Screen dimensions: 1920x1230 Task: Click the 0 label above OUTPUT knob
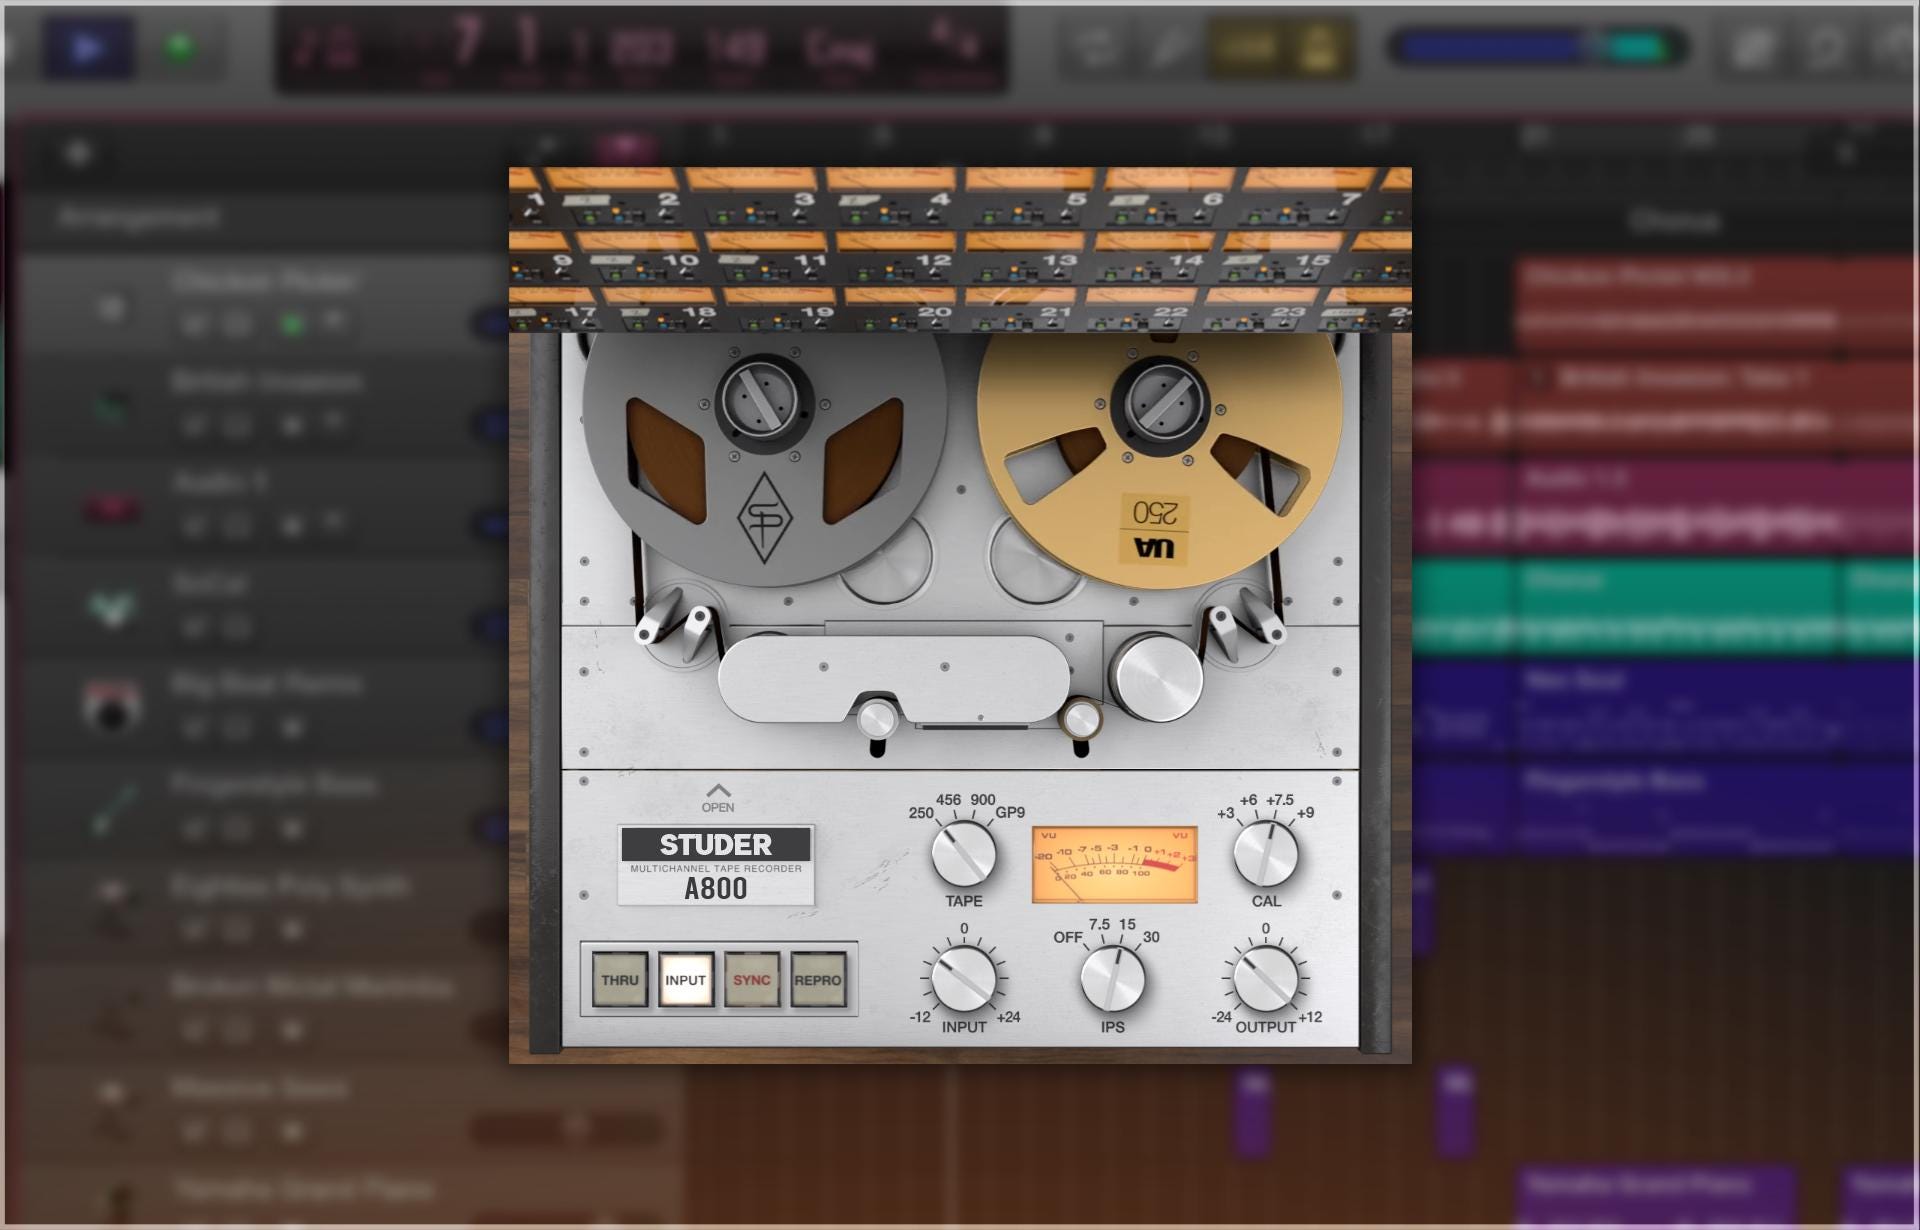tap(1266, 929)
